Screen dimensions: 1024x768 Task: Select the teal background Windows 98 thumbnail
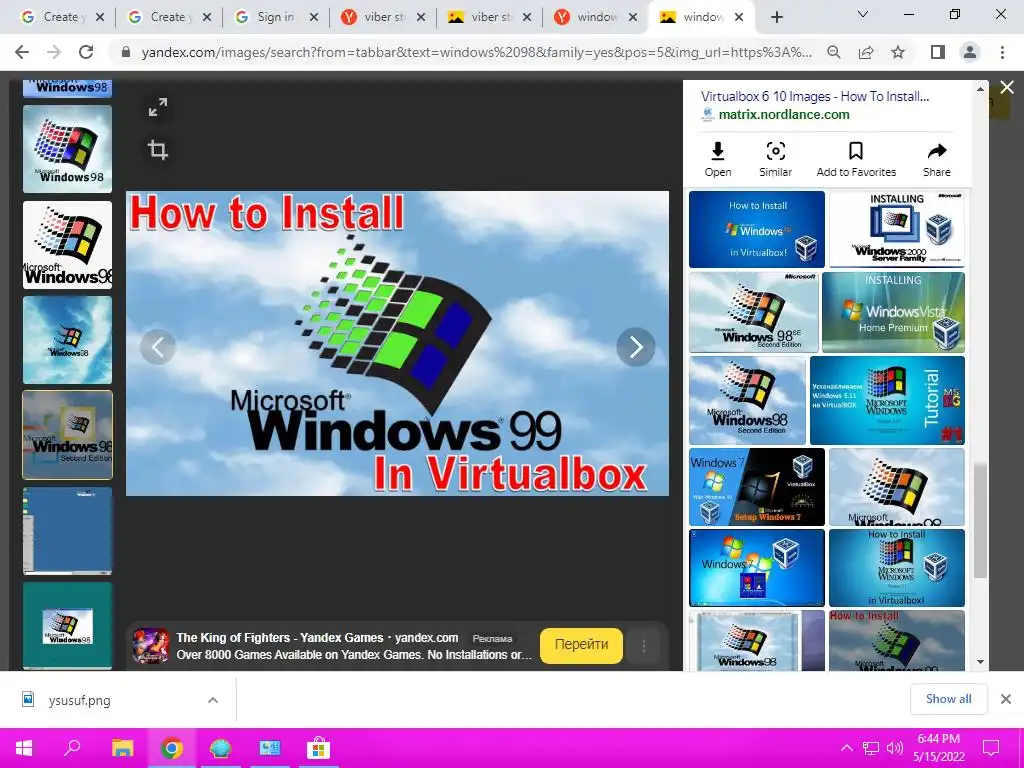(x=67, y=625)
